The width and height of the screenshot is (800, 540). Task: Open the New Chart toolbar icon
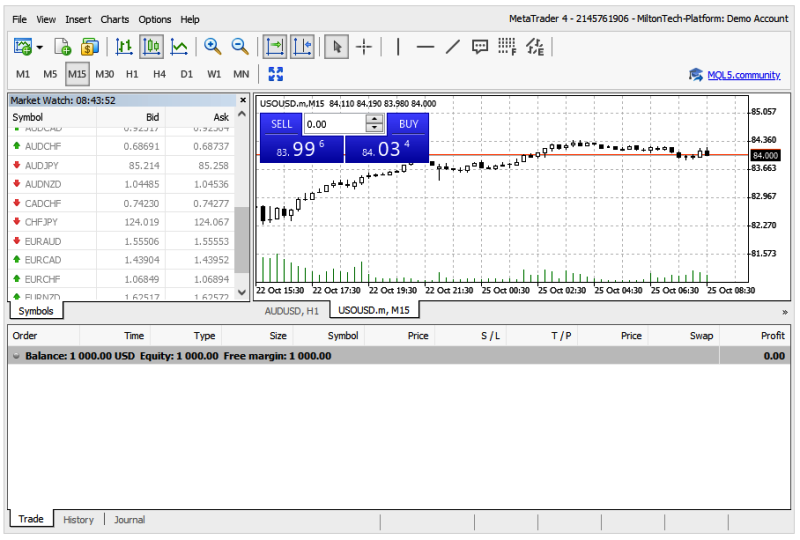coord(22,47)
